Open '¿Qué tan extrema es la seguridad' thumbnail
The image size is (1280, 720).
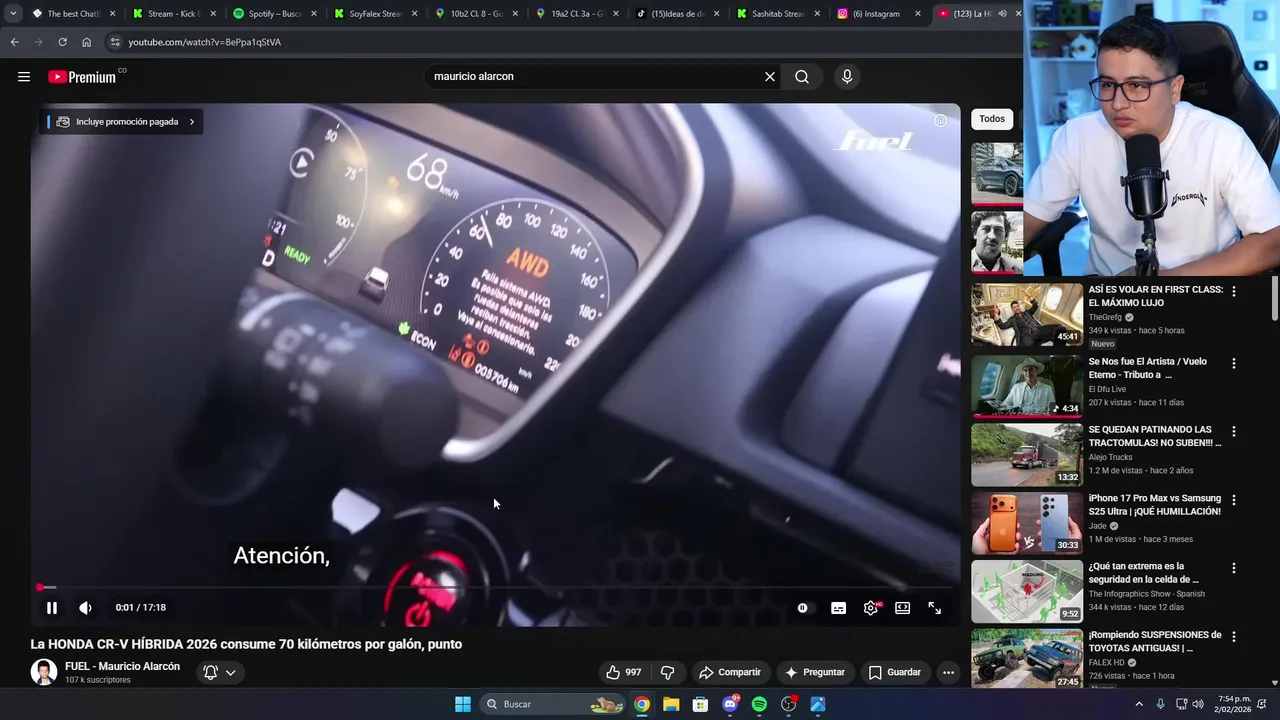[1027, 591]
